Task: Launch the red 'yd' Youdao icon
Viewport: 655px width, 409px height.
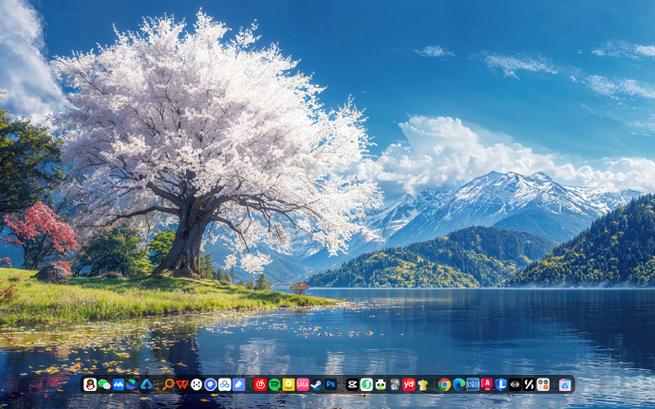Action: [409, 384]
